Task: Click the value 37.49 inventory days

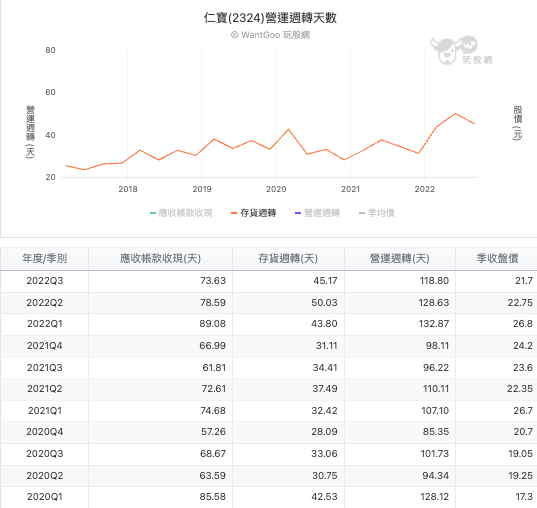Action: [x=325, y=389]
